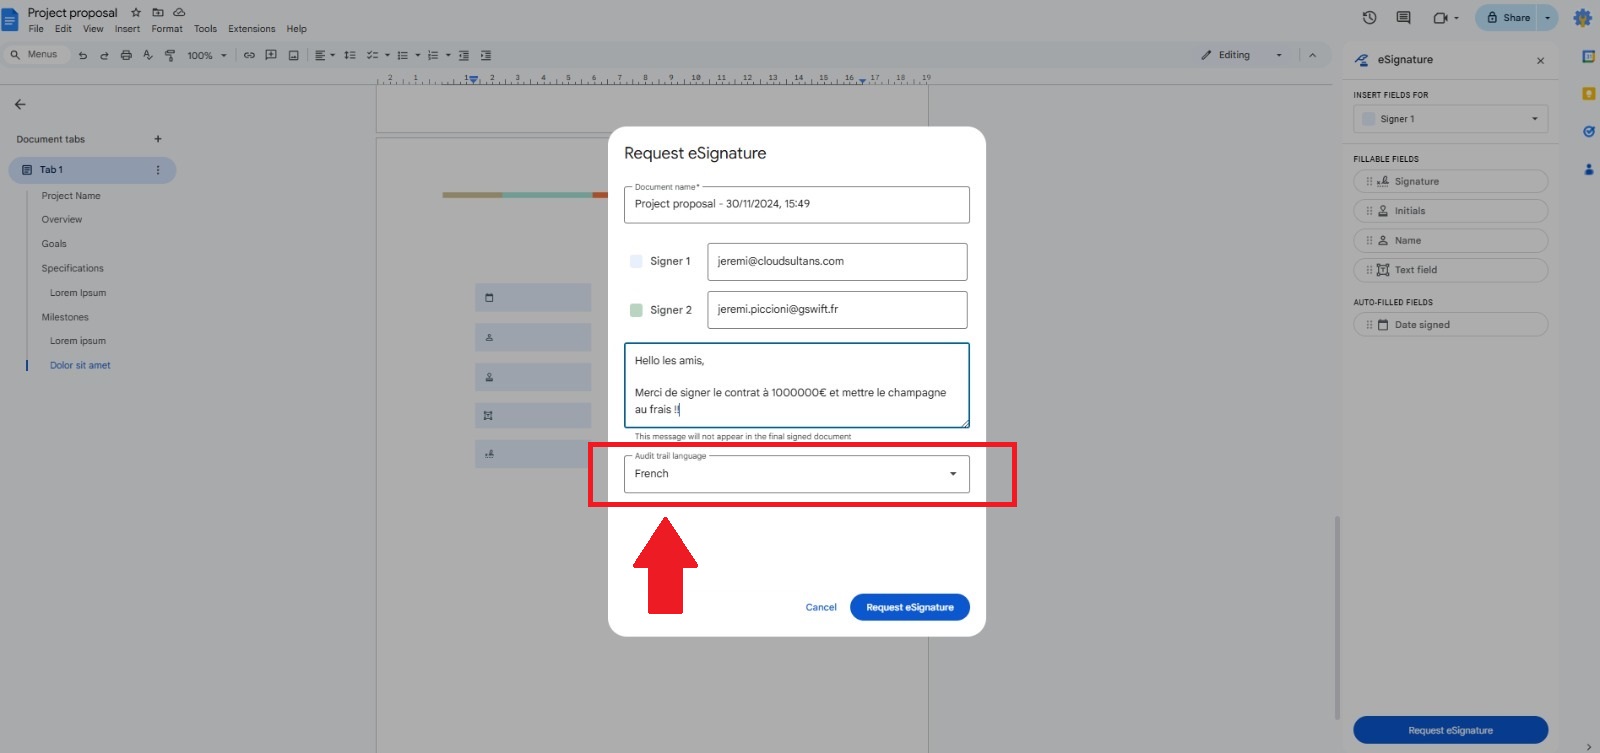Open the video call options dropdown

[x=1456, y=18]
